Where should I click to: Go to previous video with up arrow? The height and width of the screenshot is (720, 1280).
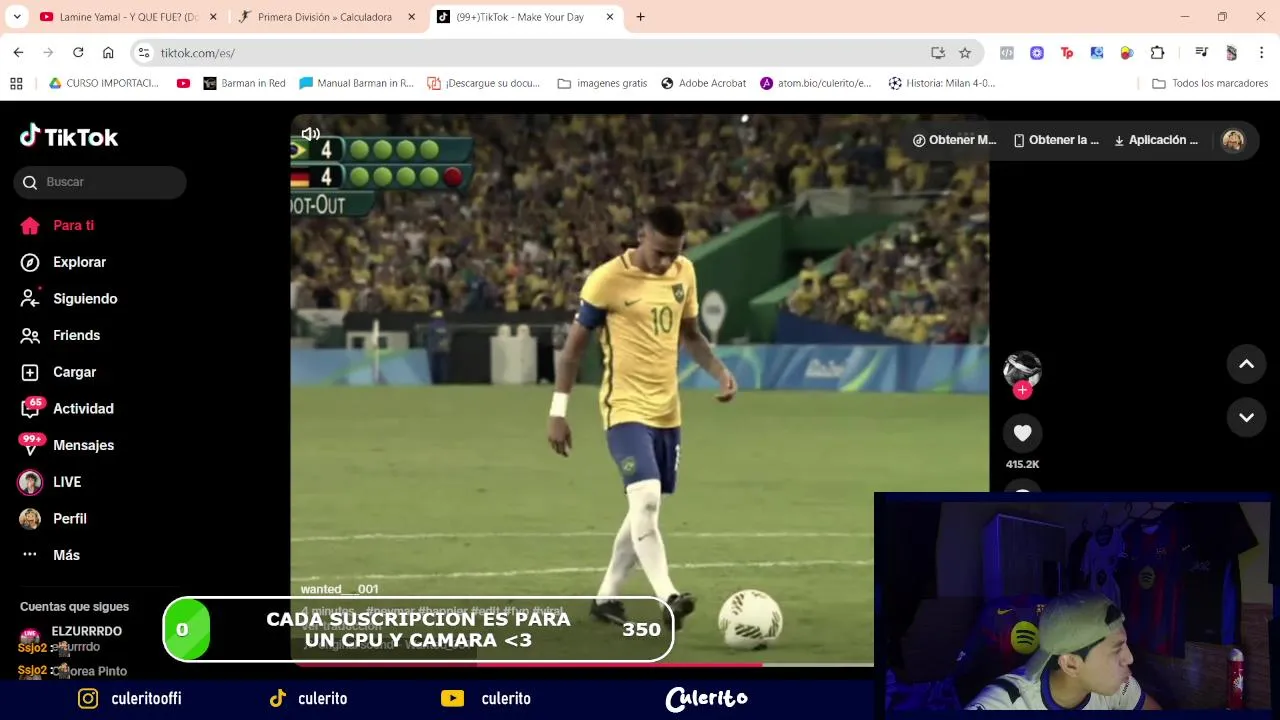tap(1246, 364)
